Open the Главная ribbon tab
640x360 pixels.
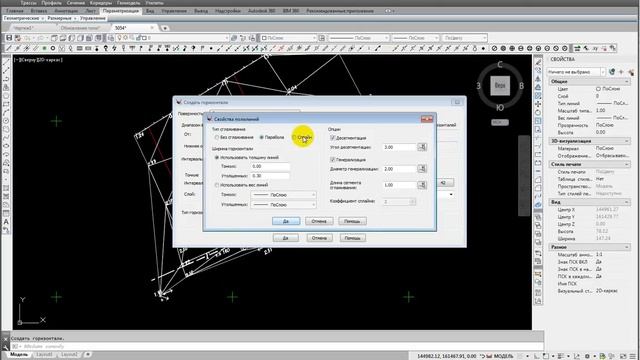[x=15, y=11]
